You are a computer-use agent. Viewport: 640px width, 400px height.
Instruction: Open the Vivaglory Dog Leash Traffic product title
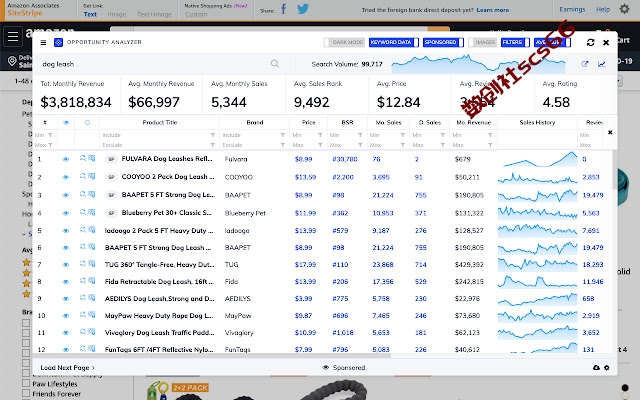pos(159,333)
